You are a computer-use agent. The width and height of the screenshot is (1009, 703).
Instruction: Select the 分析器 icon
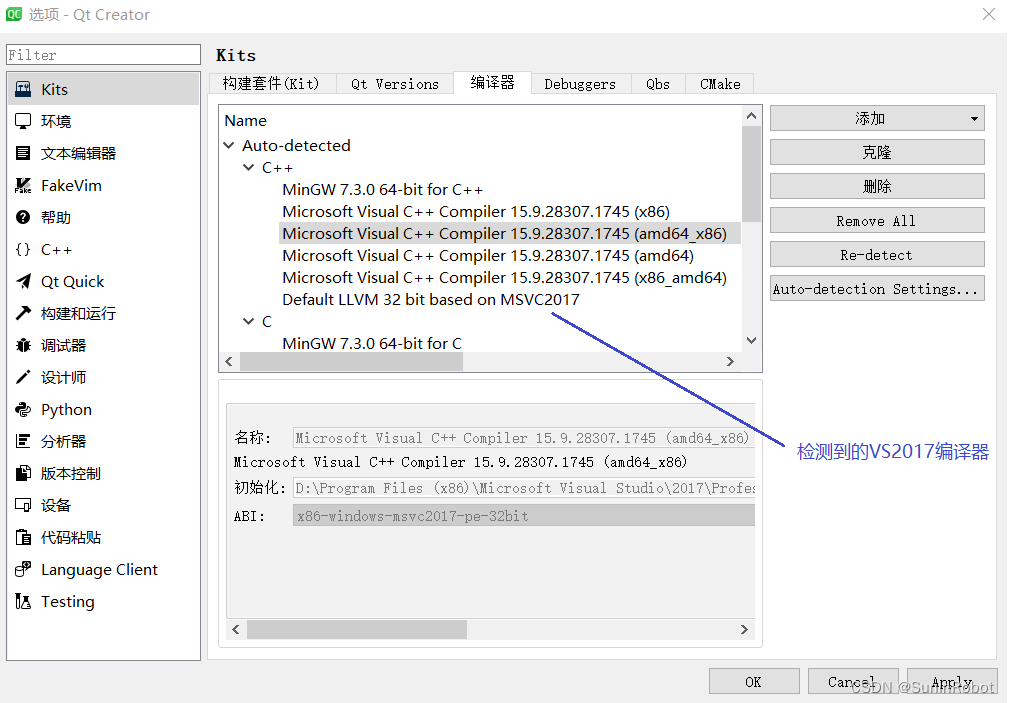pos(23,442)
